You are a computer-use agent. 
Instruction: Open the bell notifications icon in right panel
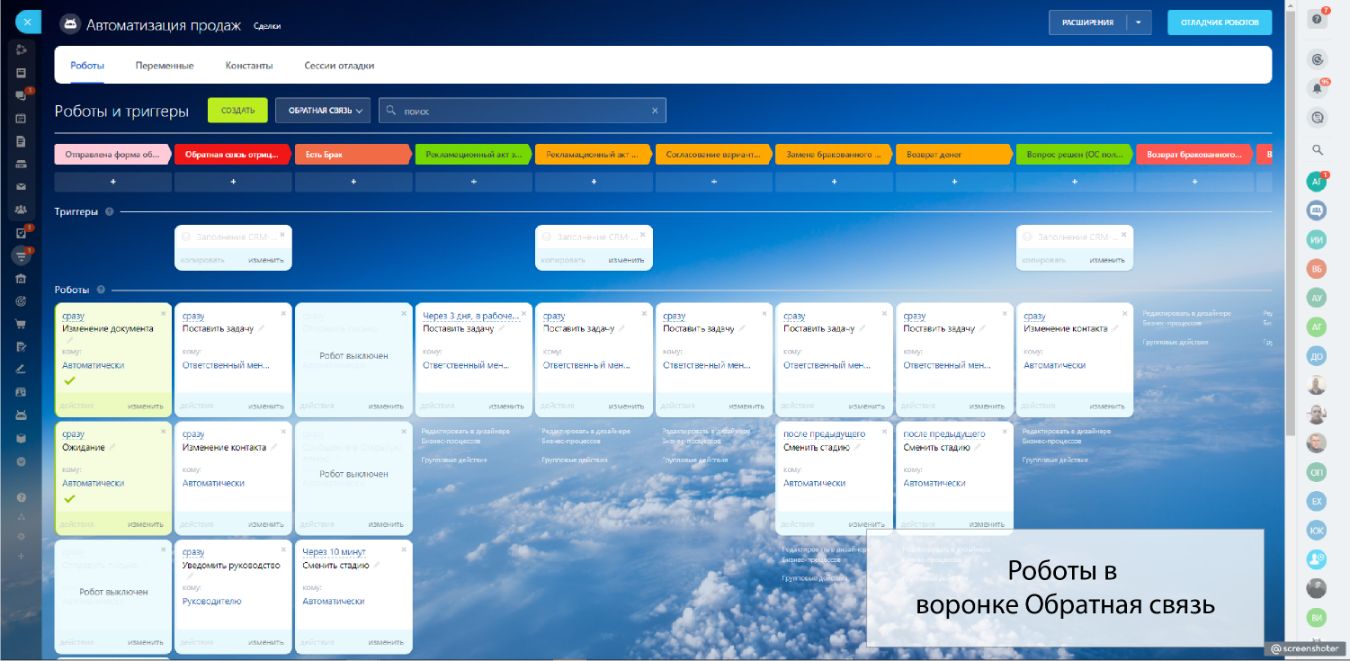coord(1317,88)
